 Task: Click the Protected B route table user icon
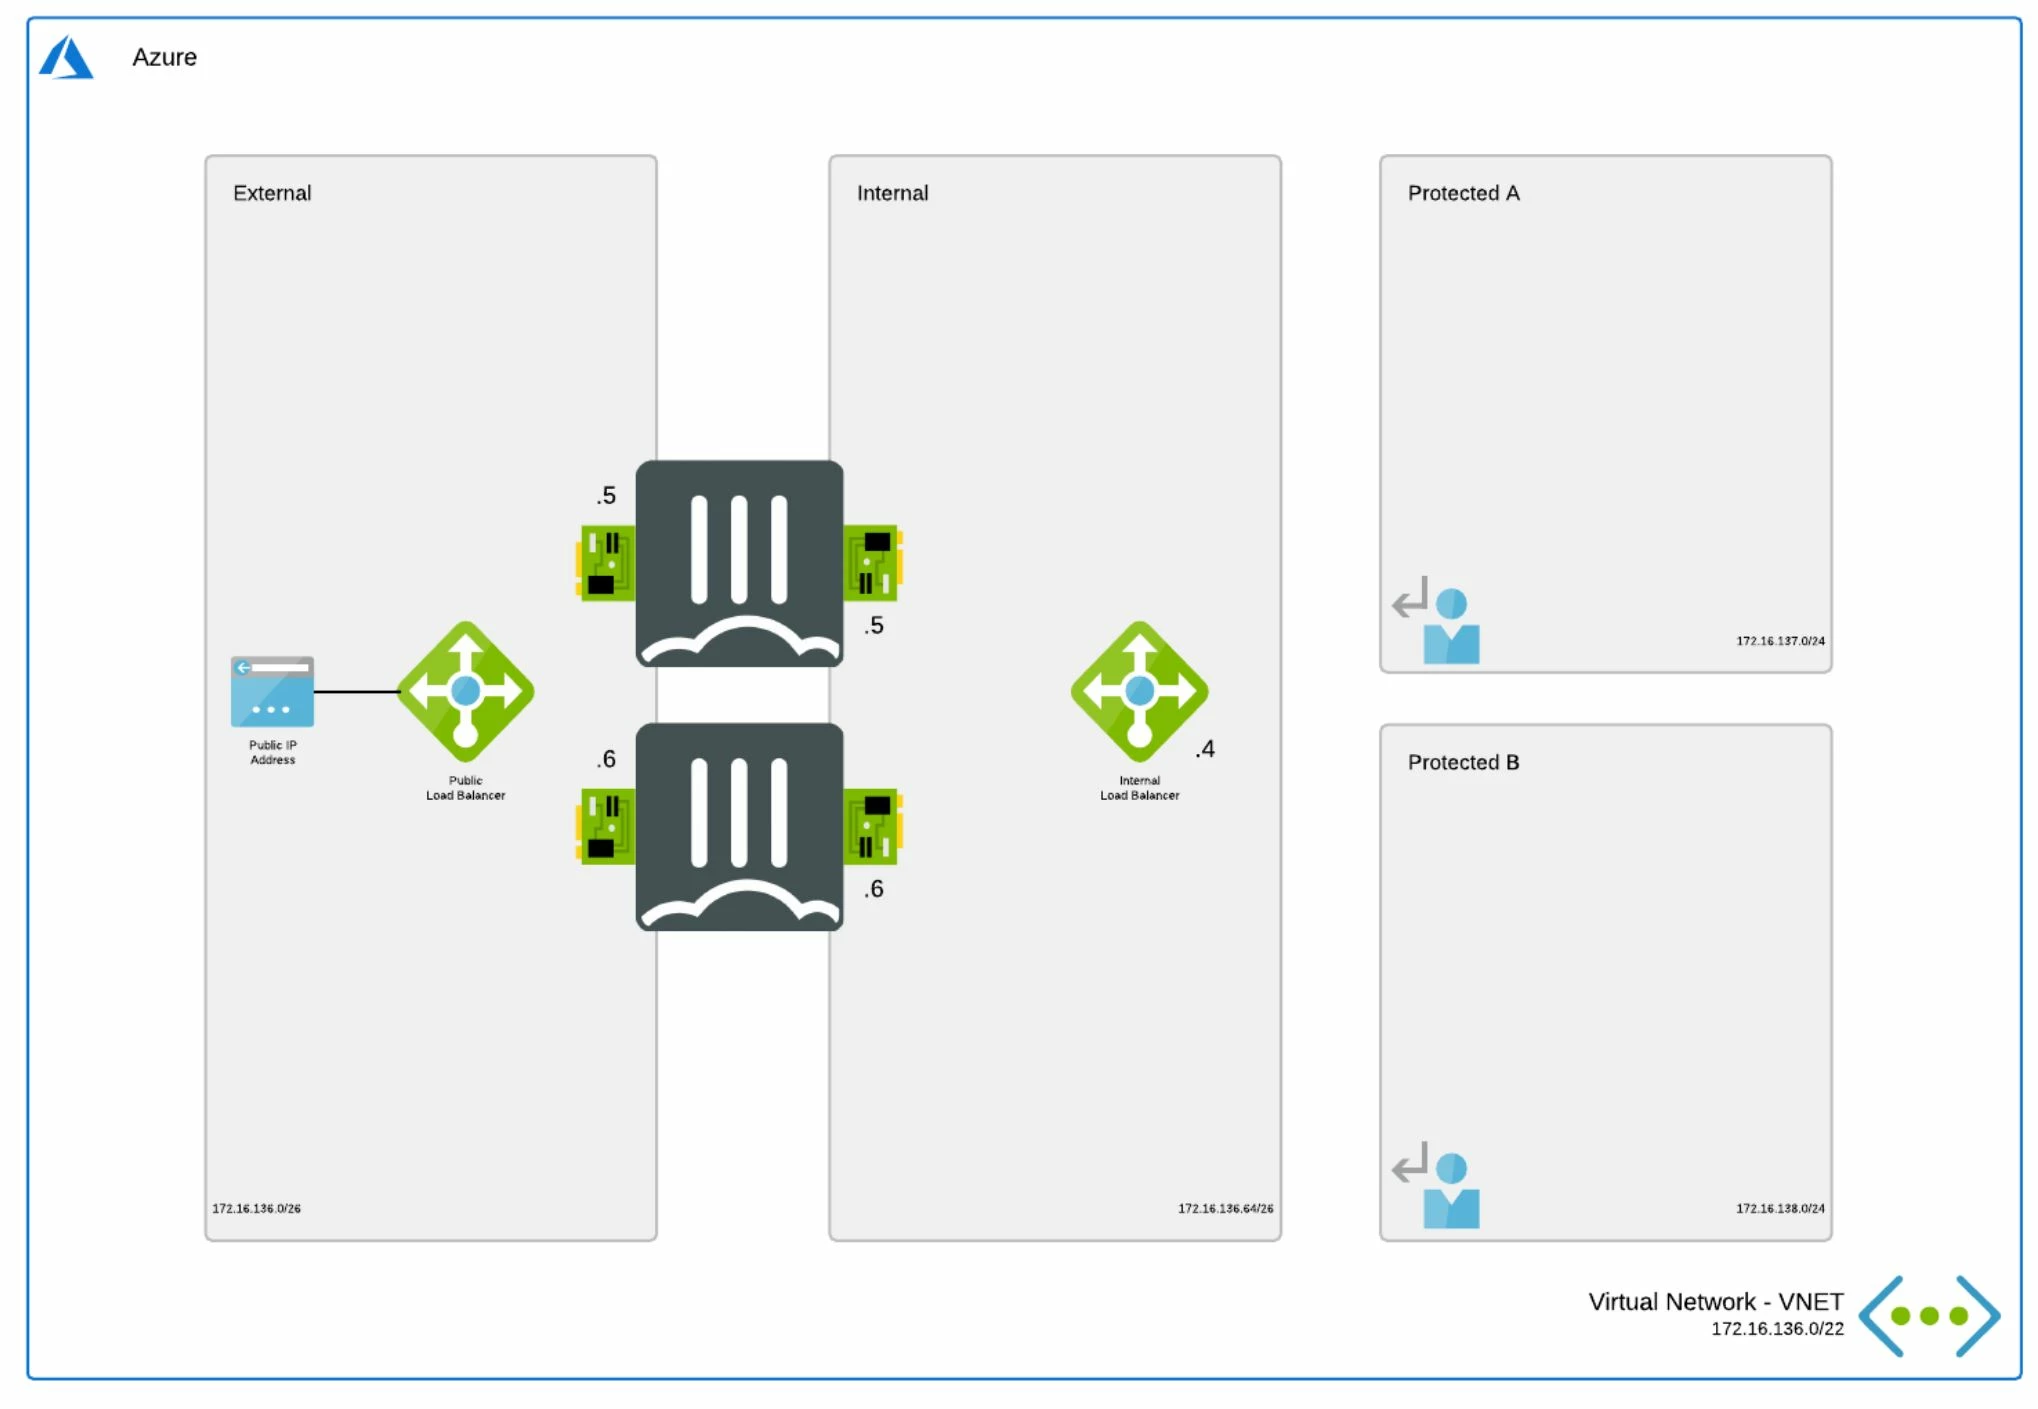point(1436,1186)
